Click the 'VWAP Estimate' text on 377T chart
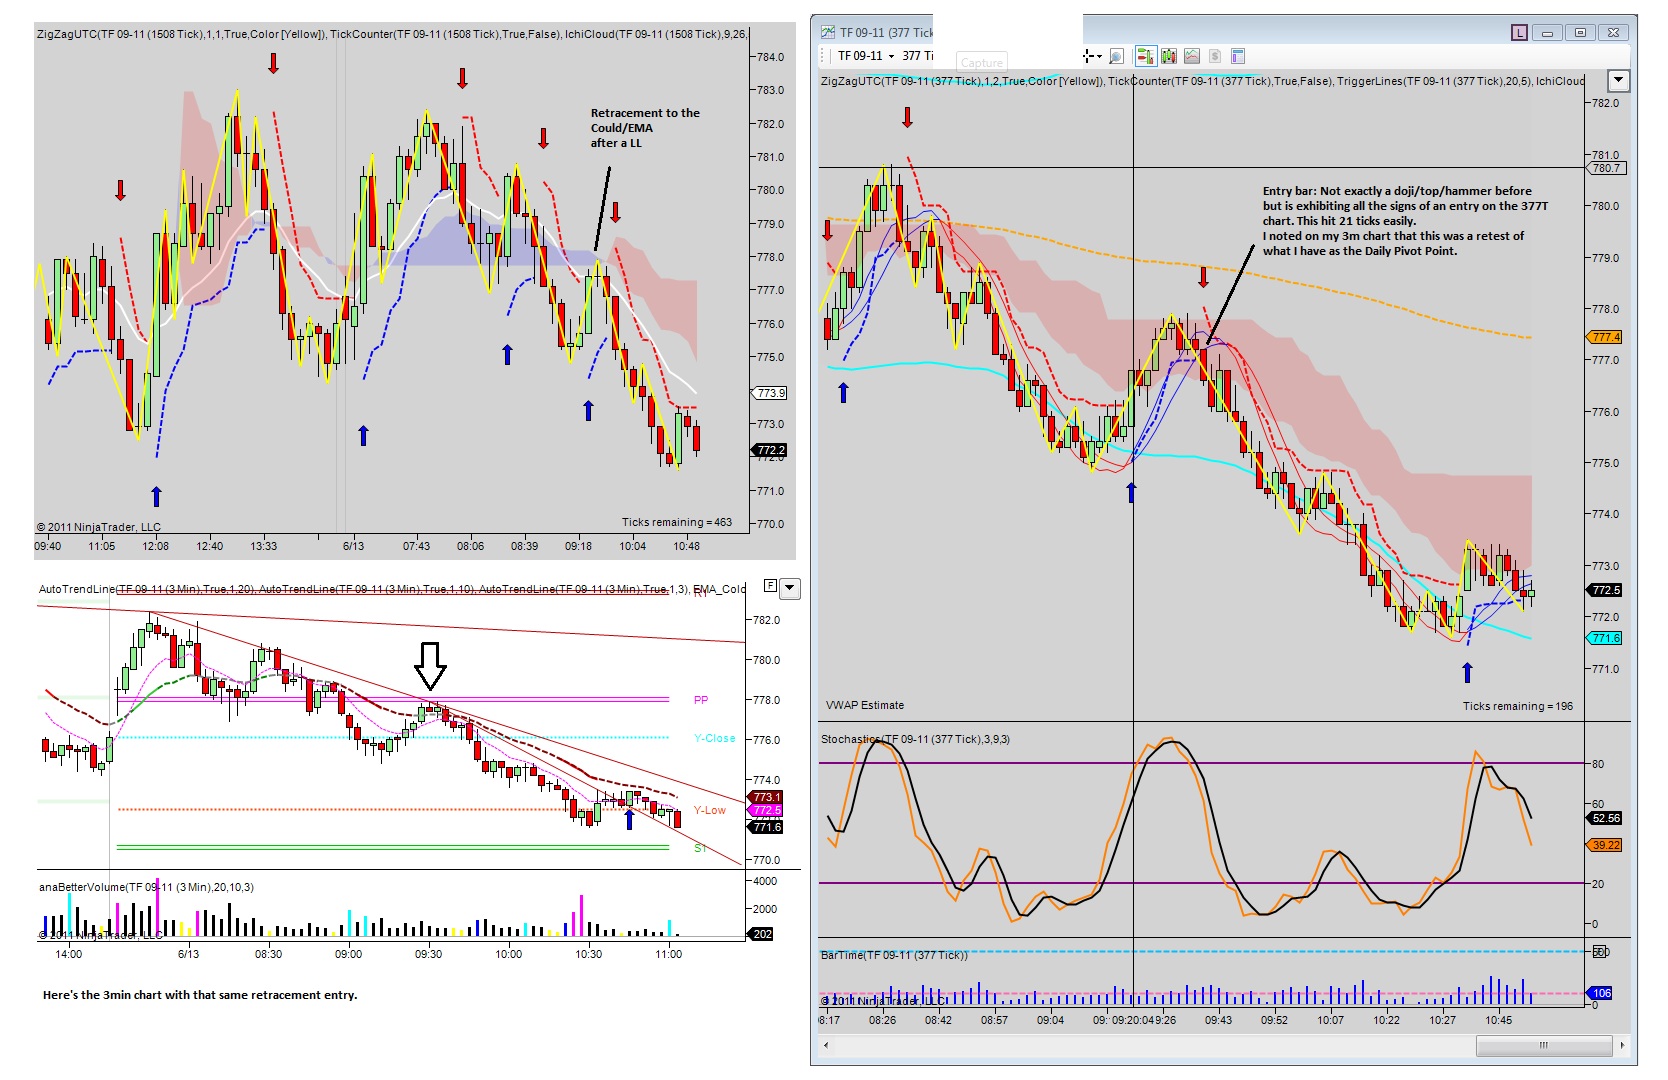1668x1080 pixels. [x=865, y=705]
